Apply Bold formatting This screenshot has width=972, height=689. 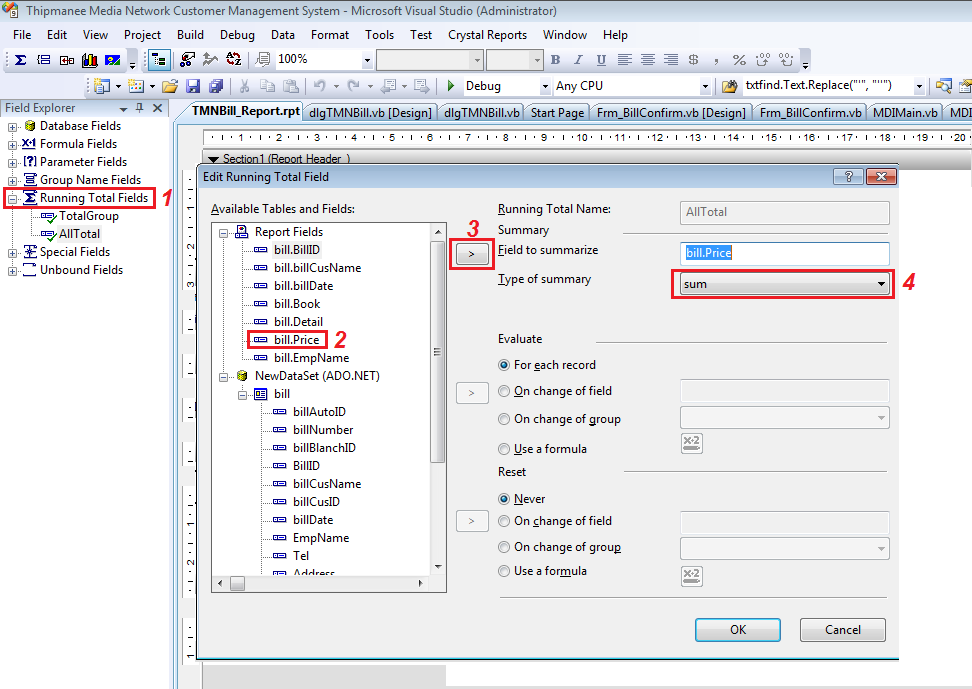[555, 60]
